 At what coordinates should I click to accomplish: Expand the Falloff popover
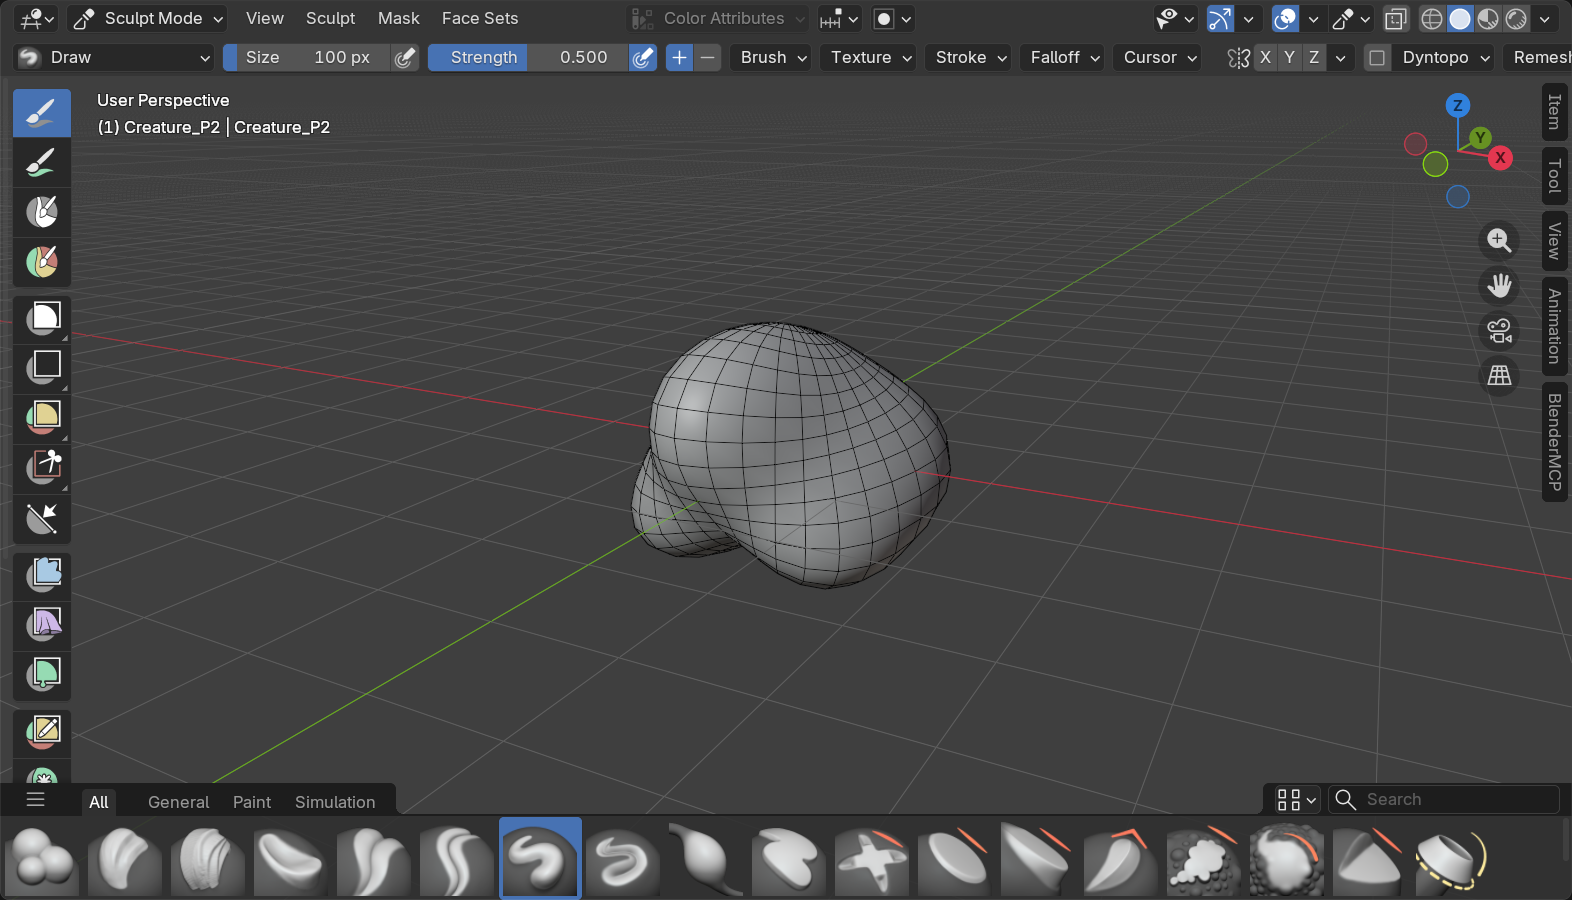coord(1064,58)
